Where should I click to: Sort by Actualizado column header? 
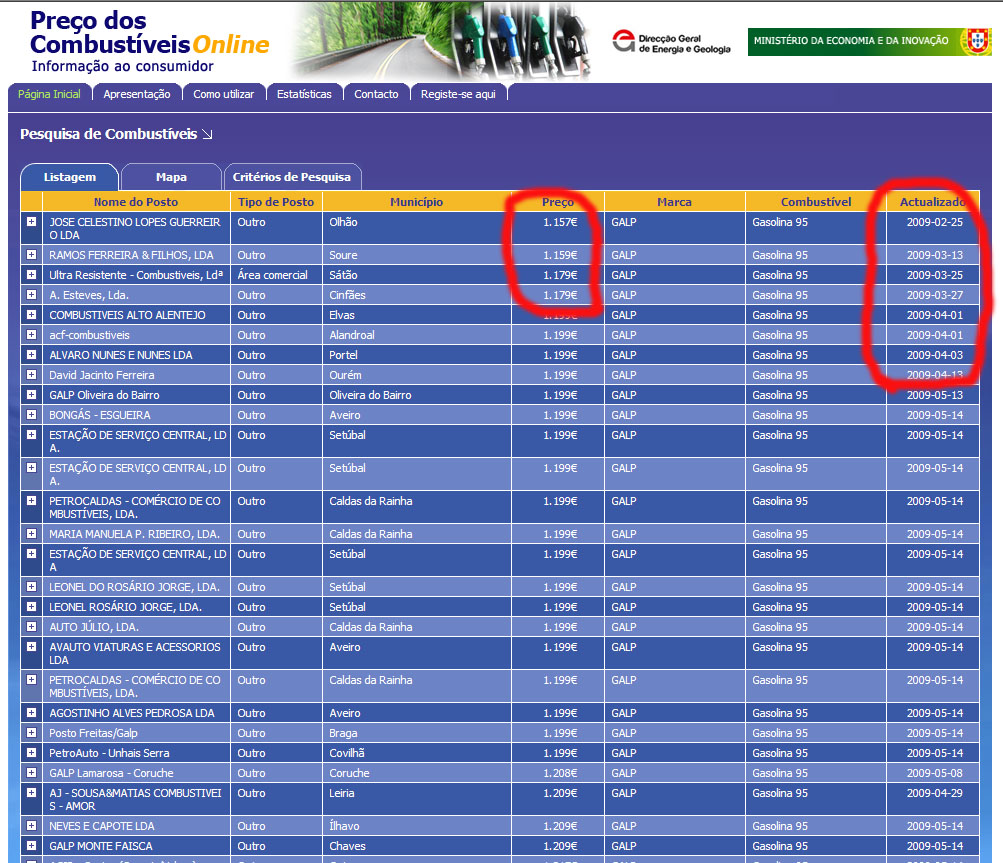(933, 202)
